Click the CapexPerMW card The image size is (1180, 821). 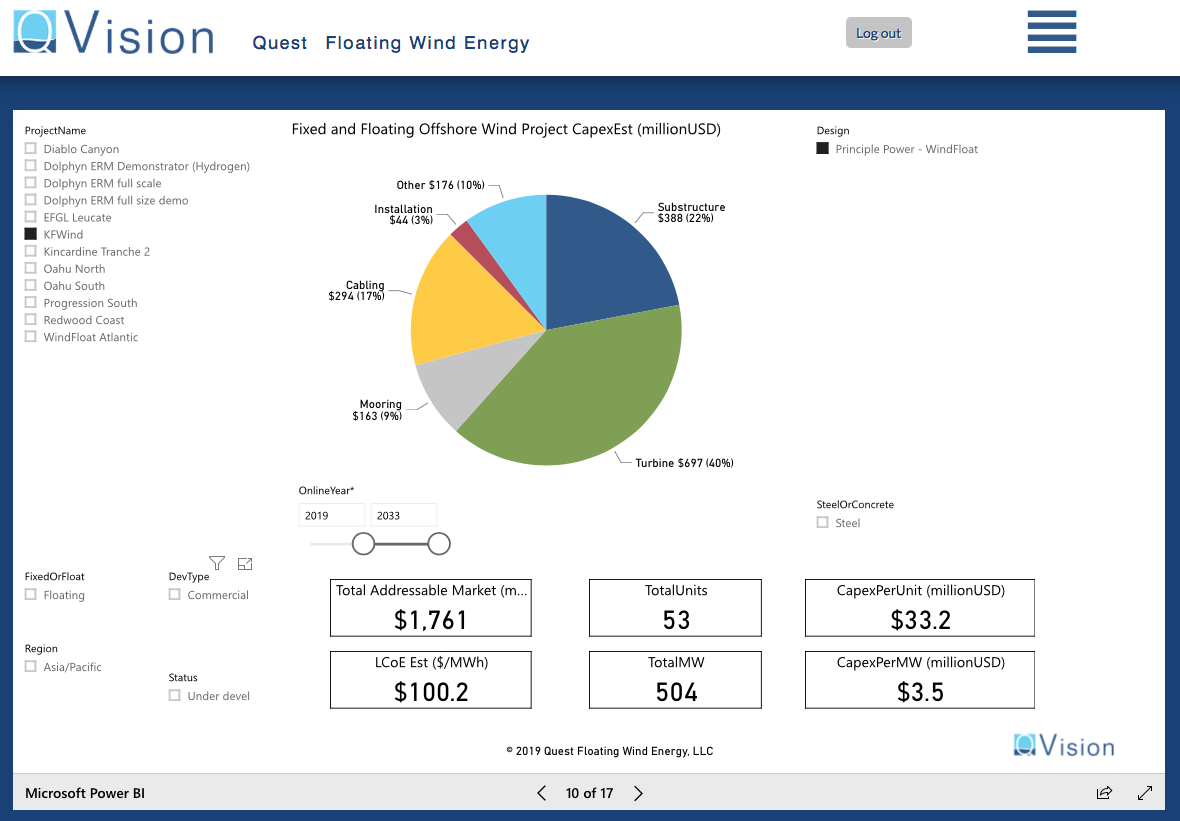click(920, 680)
